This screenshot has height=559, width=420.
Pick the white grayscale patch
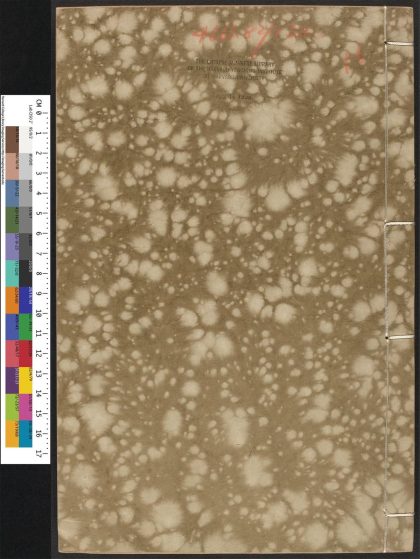[25, 139]
